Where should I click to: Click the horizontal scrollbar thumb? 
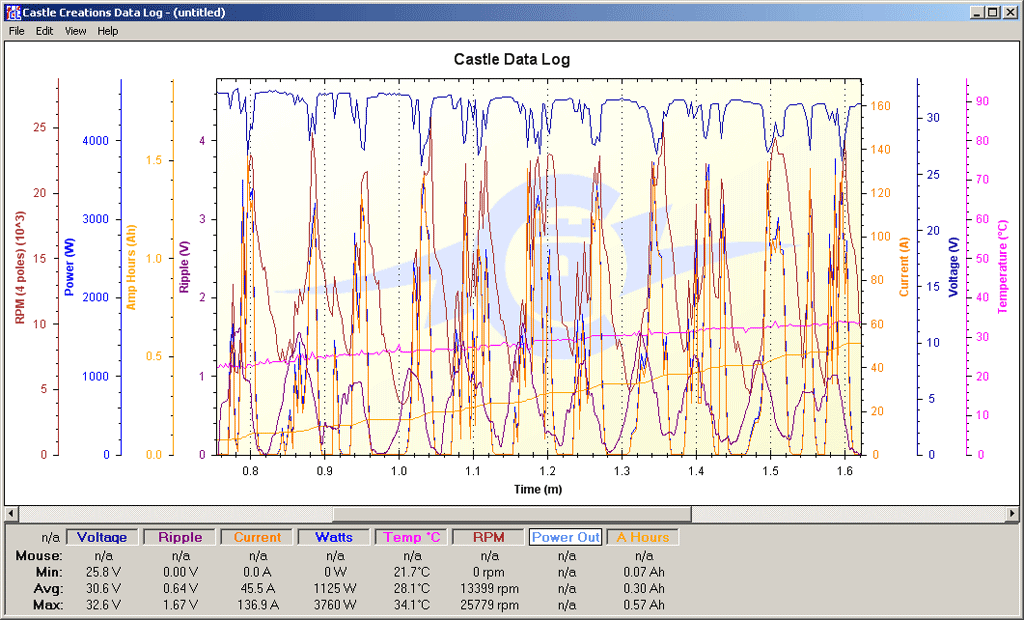(513, 514)
